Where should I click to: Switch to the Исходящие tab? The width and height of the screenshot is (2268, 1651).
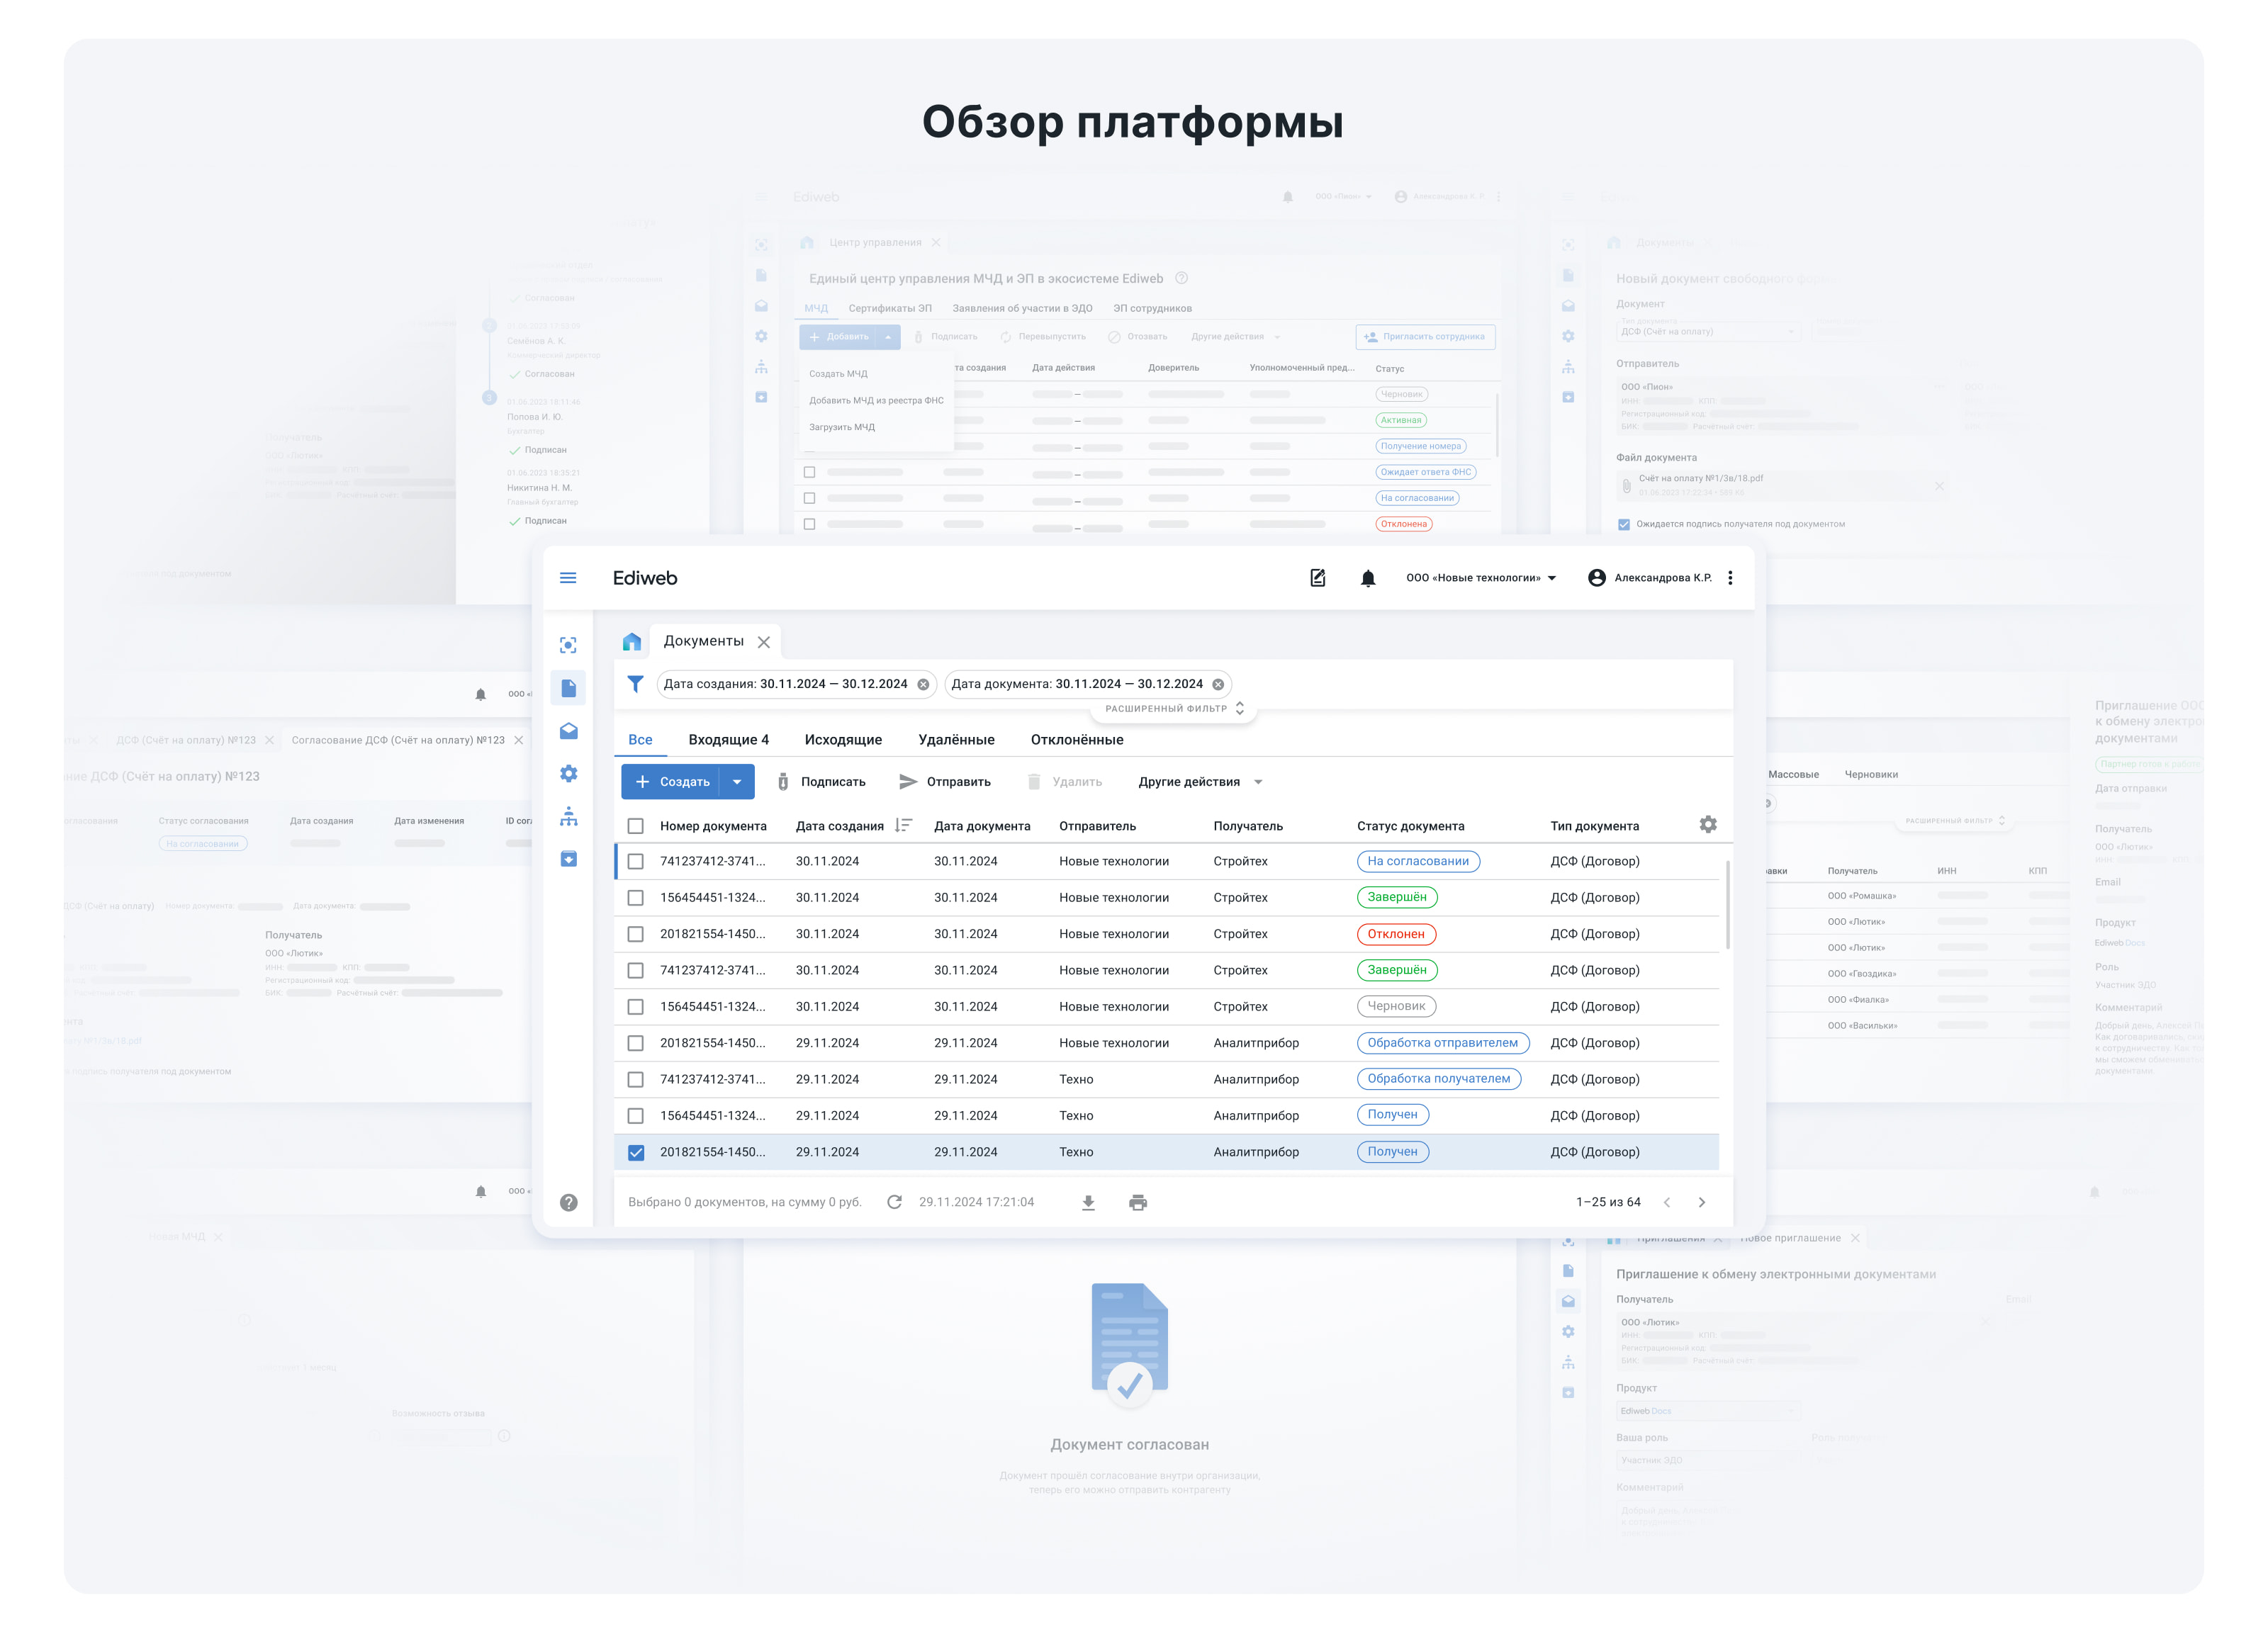click(x=843, y=740)
